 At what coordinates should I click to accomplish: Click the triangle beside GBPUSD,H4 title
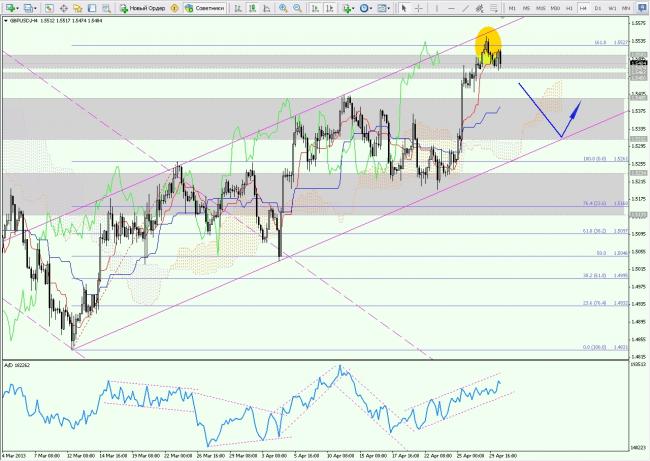pos(5,20)
